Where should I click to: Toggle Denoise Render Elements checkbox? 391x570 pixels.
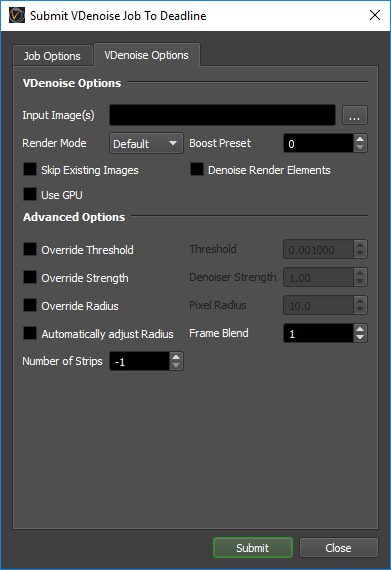[x=197, y=169]
